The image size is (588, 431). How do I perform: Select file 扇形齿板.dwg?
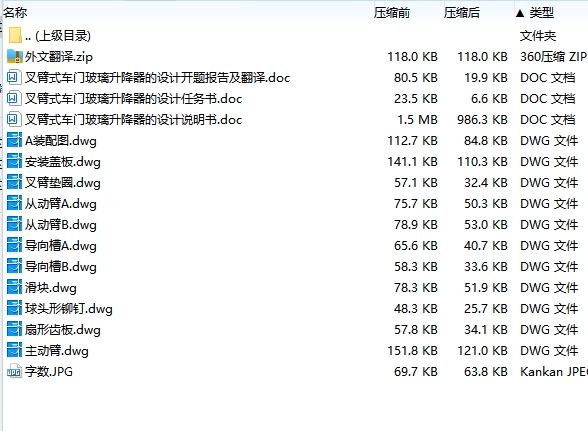(63, 330)
